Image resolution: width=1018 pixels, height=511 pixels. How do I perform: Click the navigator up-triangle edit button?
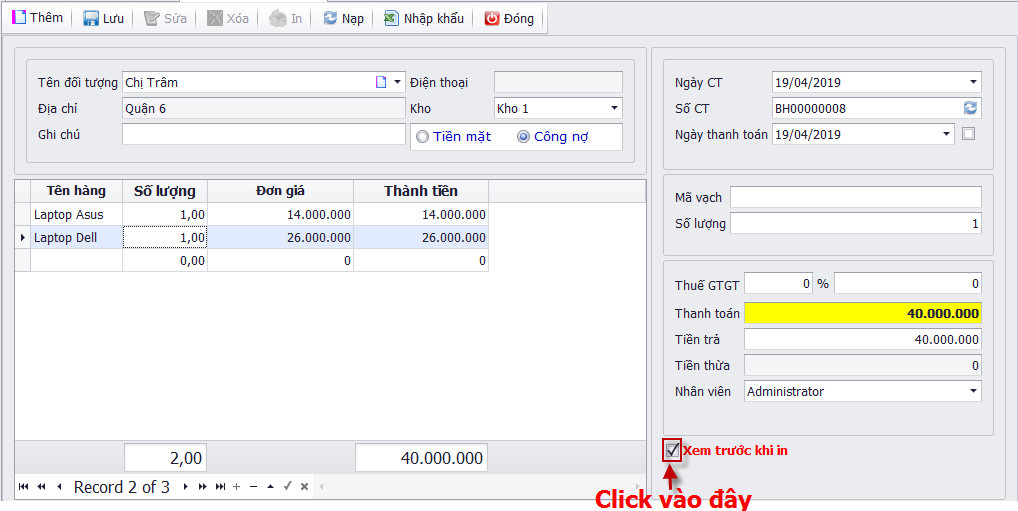coord(271,487)
